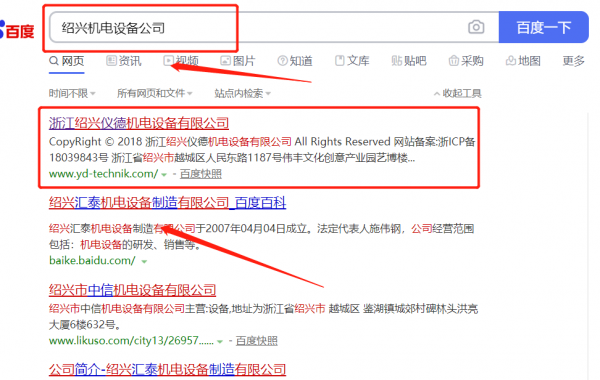Click the 贴吧 icon
This screenshot has width=600, height=380.
pyautogui.click(x=396, y=60)
